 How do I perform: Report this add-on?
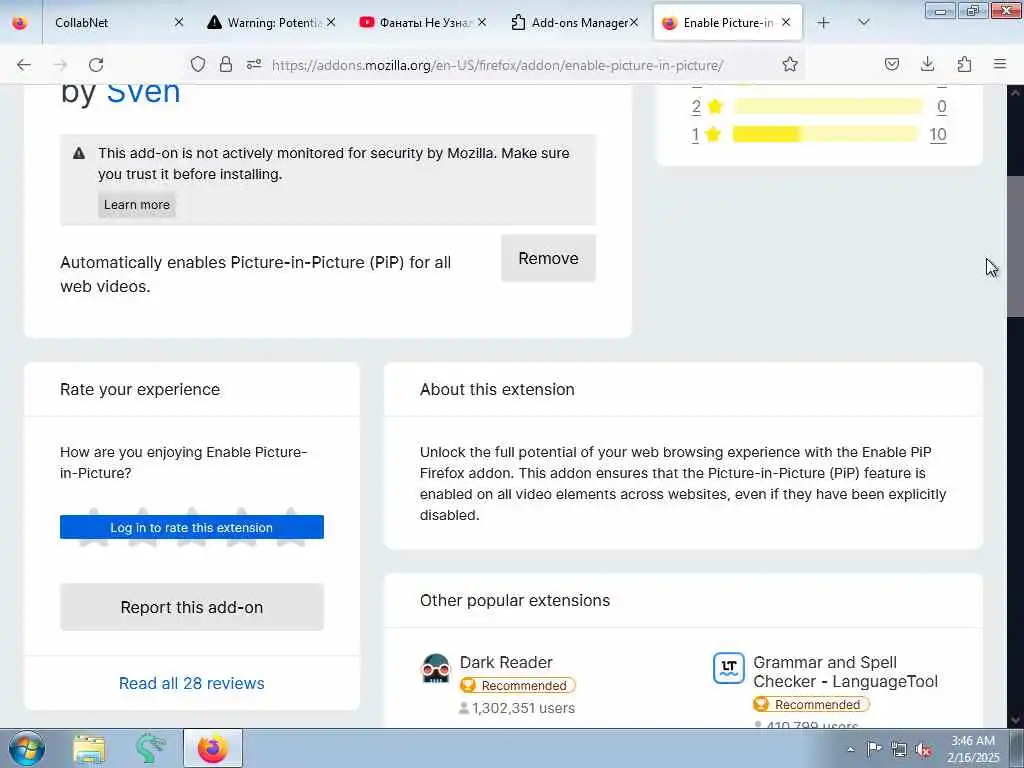[x=191, y=607]
